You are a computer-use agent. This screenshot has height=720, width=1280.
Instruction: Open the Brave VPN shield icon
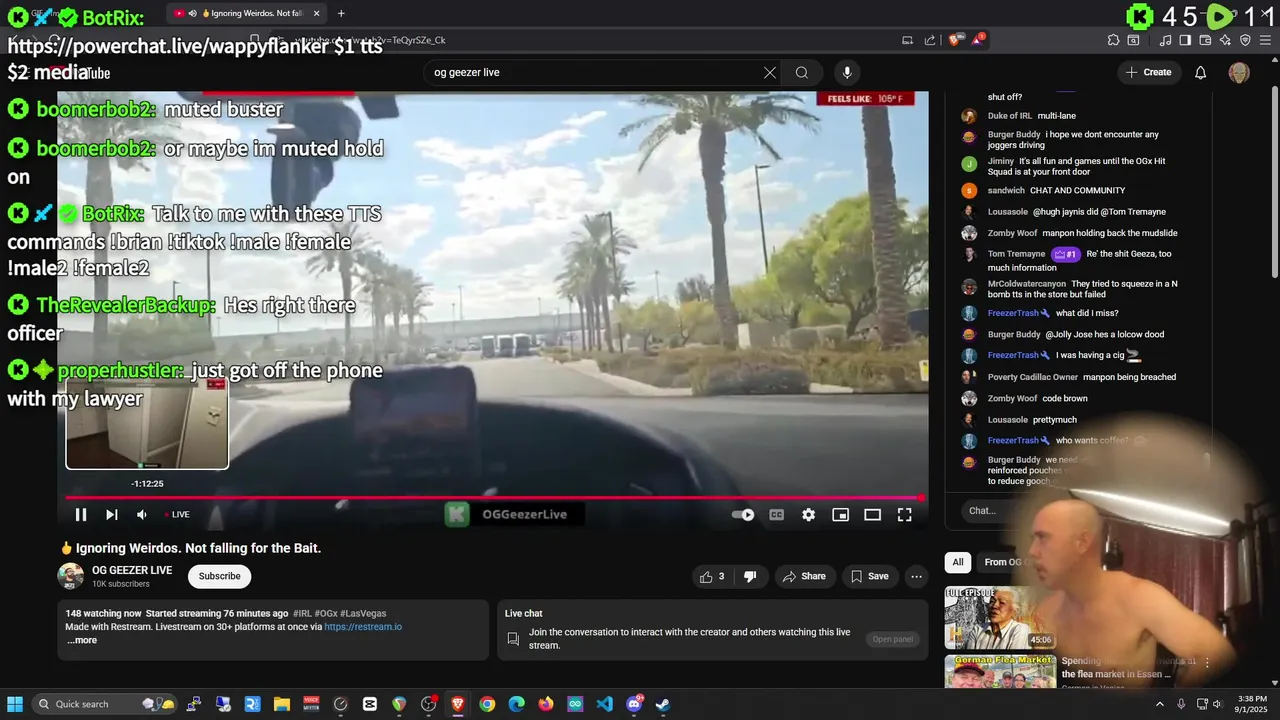pyautogui.click(x=1245, y=40)
